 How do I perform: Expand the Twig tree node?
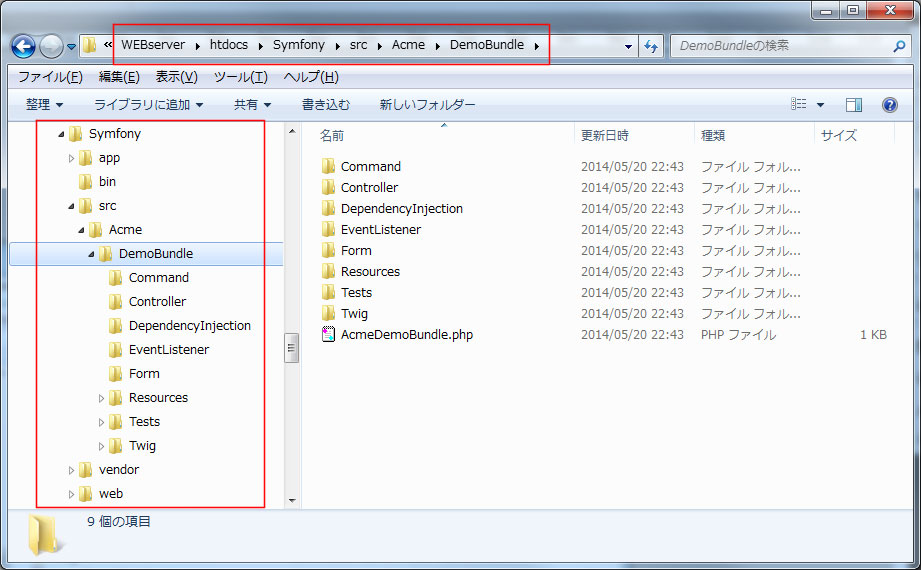[101, 447]
